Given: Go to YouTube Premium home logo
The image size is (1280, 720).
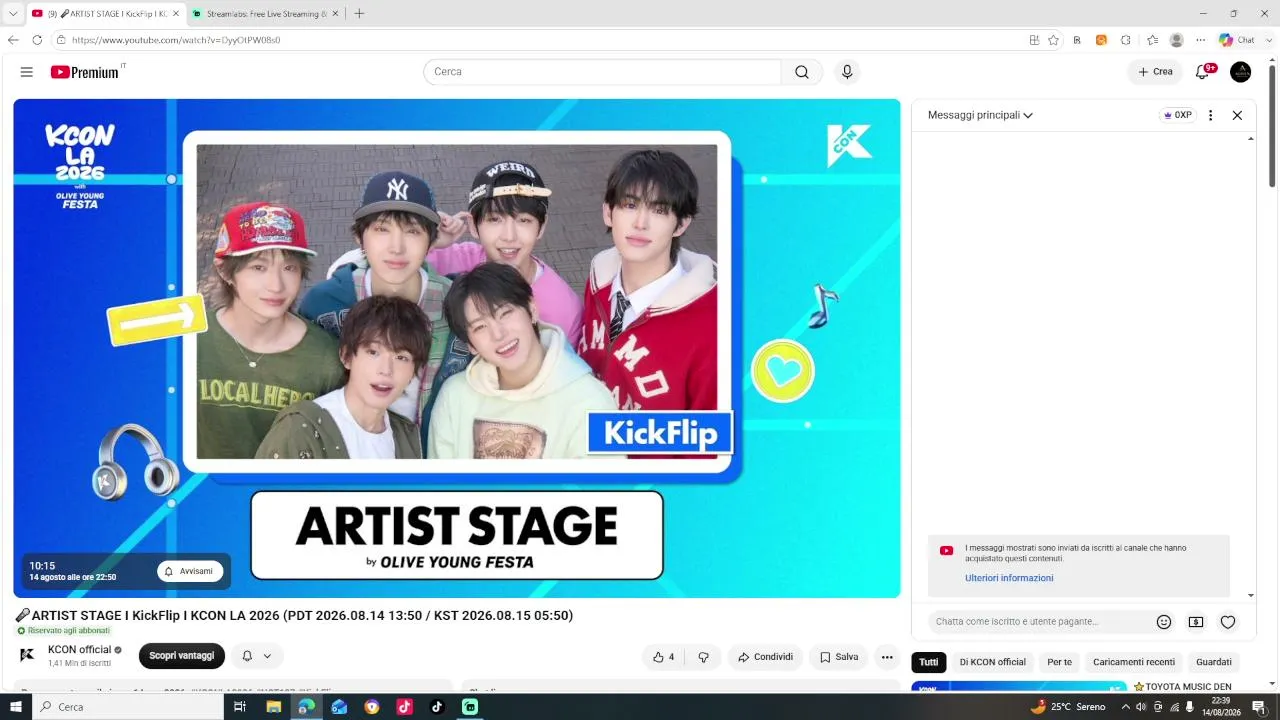Looking at the screenshot, I should pyautogui.click(x=85, y=72).
